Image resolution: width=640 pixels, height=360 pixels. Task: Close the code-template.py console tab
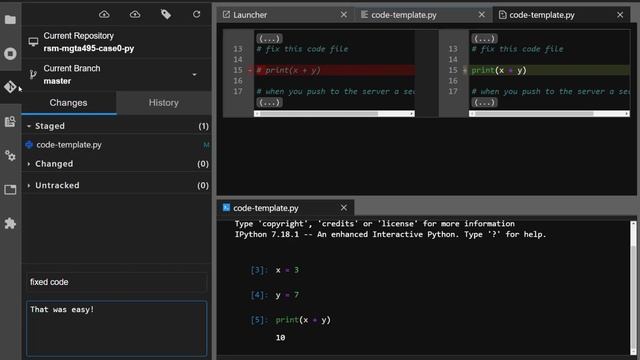(344, 208)
